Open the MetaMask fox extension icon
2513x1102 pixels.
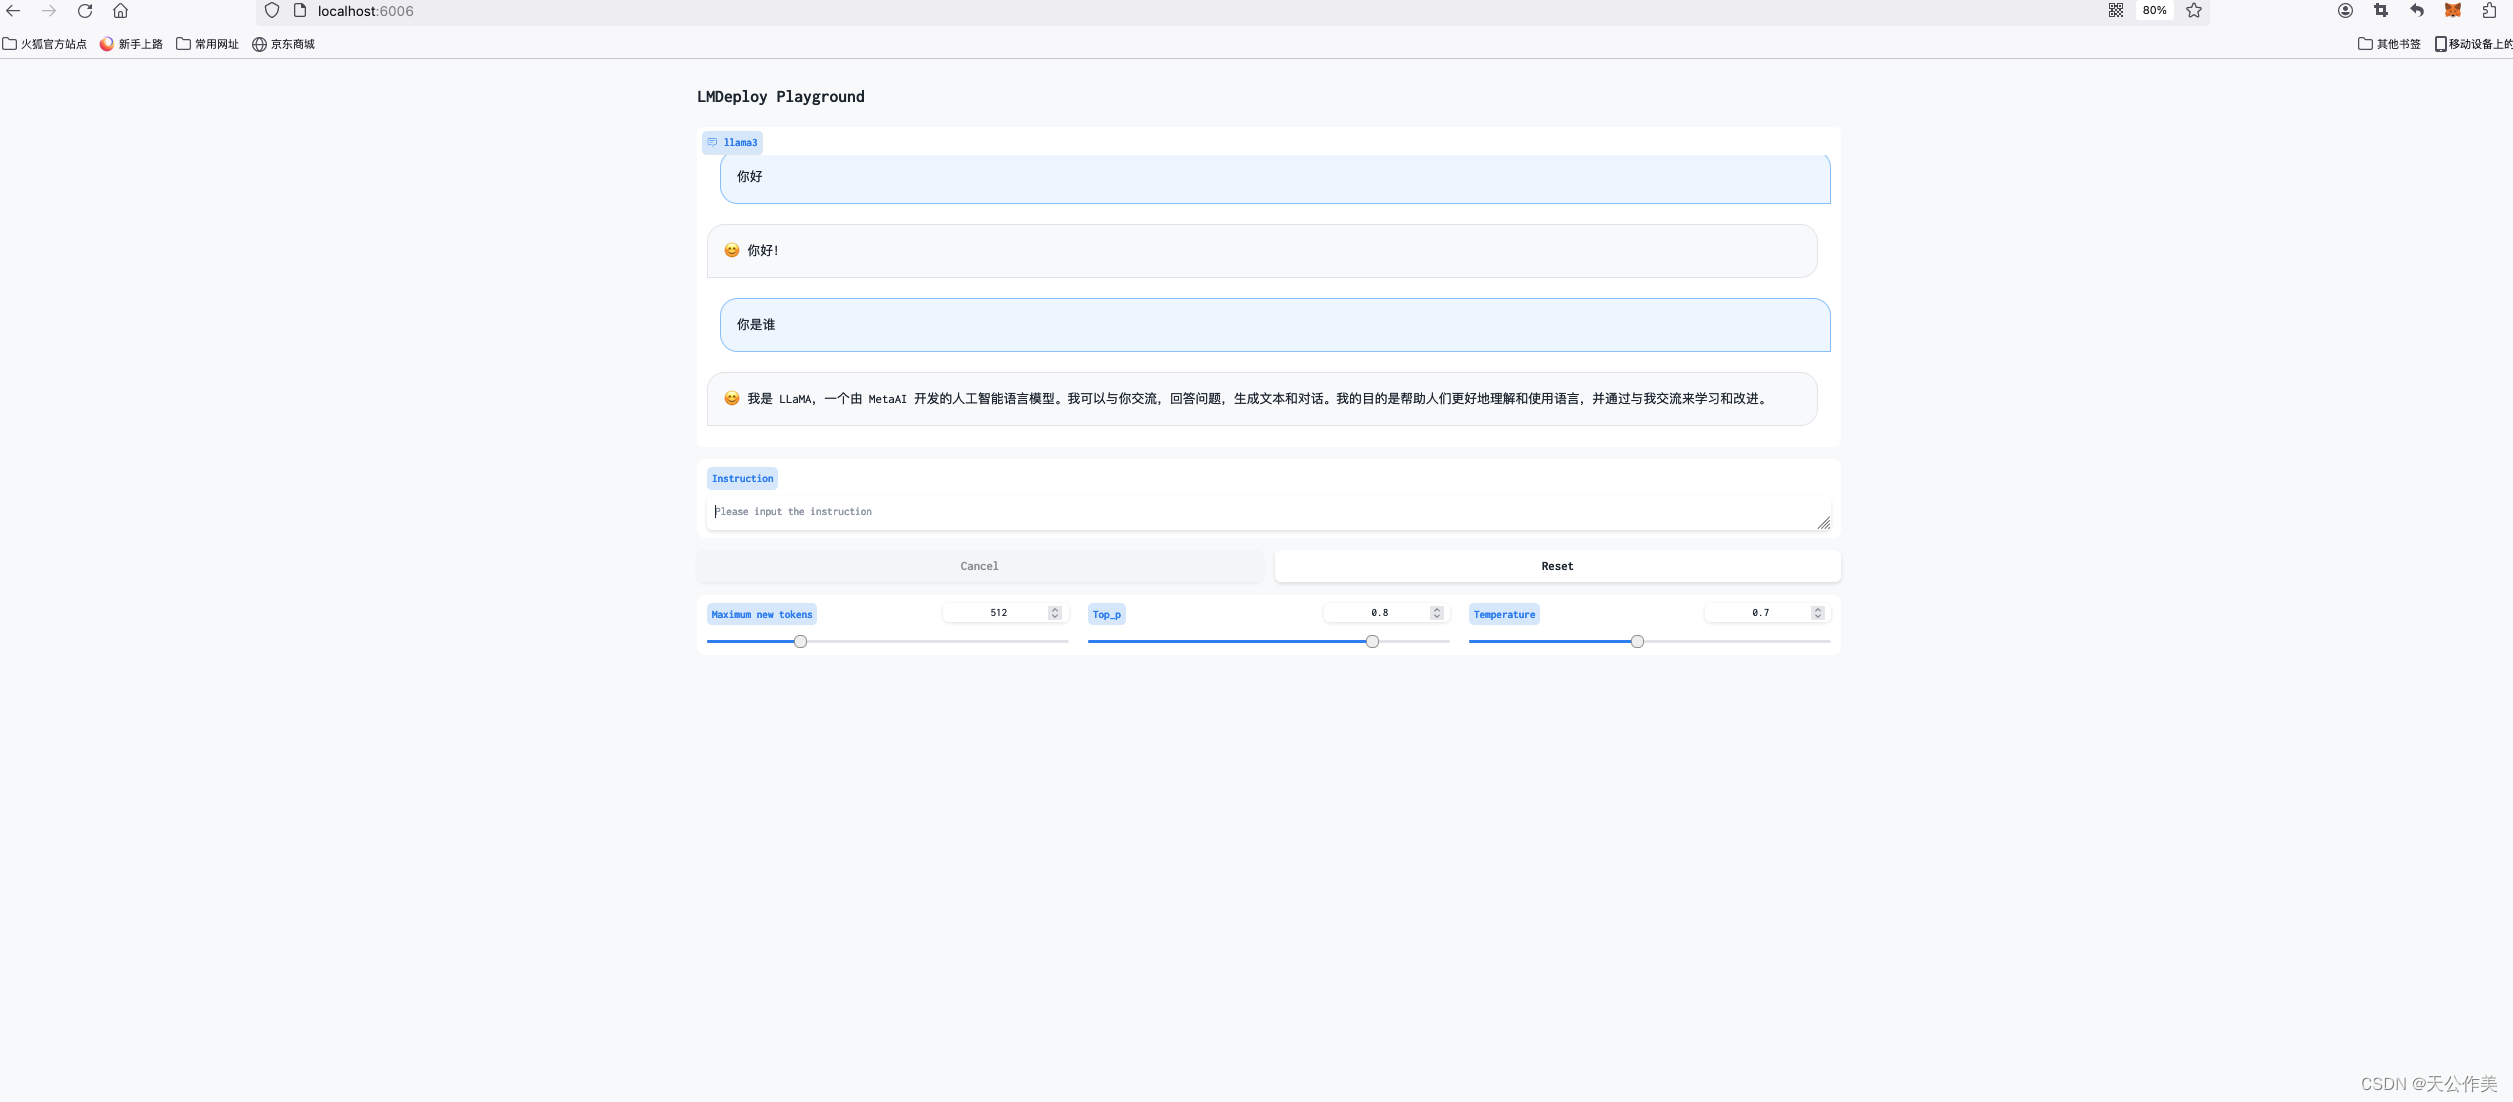(2453, 11)
